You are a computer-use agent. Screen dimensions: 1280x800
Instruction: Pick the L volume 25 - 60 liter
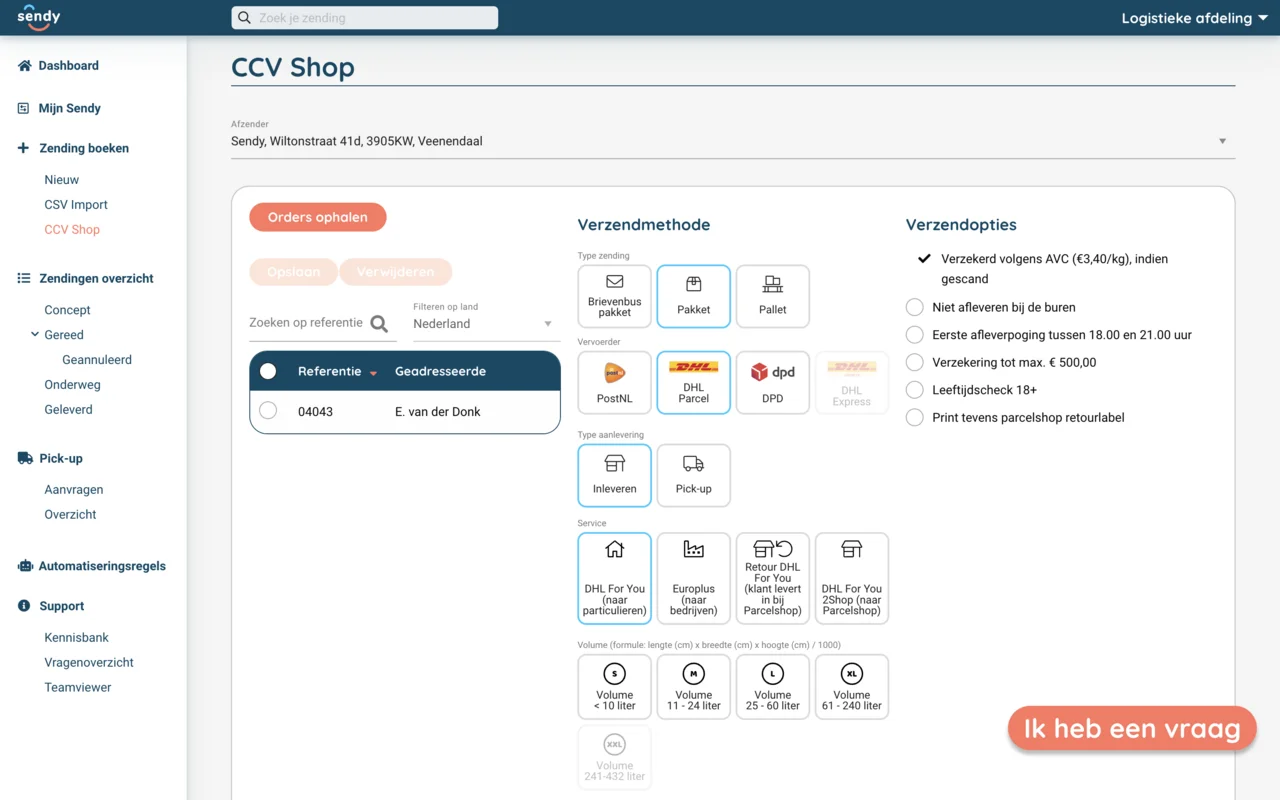coord(773,687)
